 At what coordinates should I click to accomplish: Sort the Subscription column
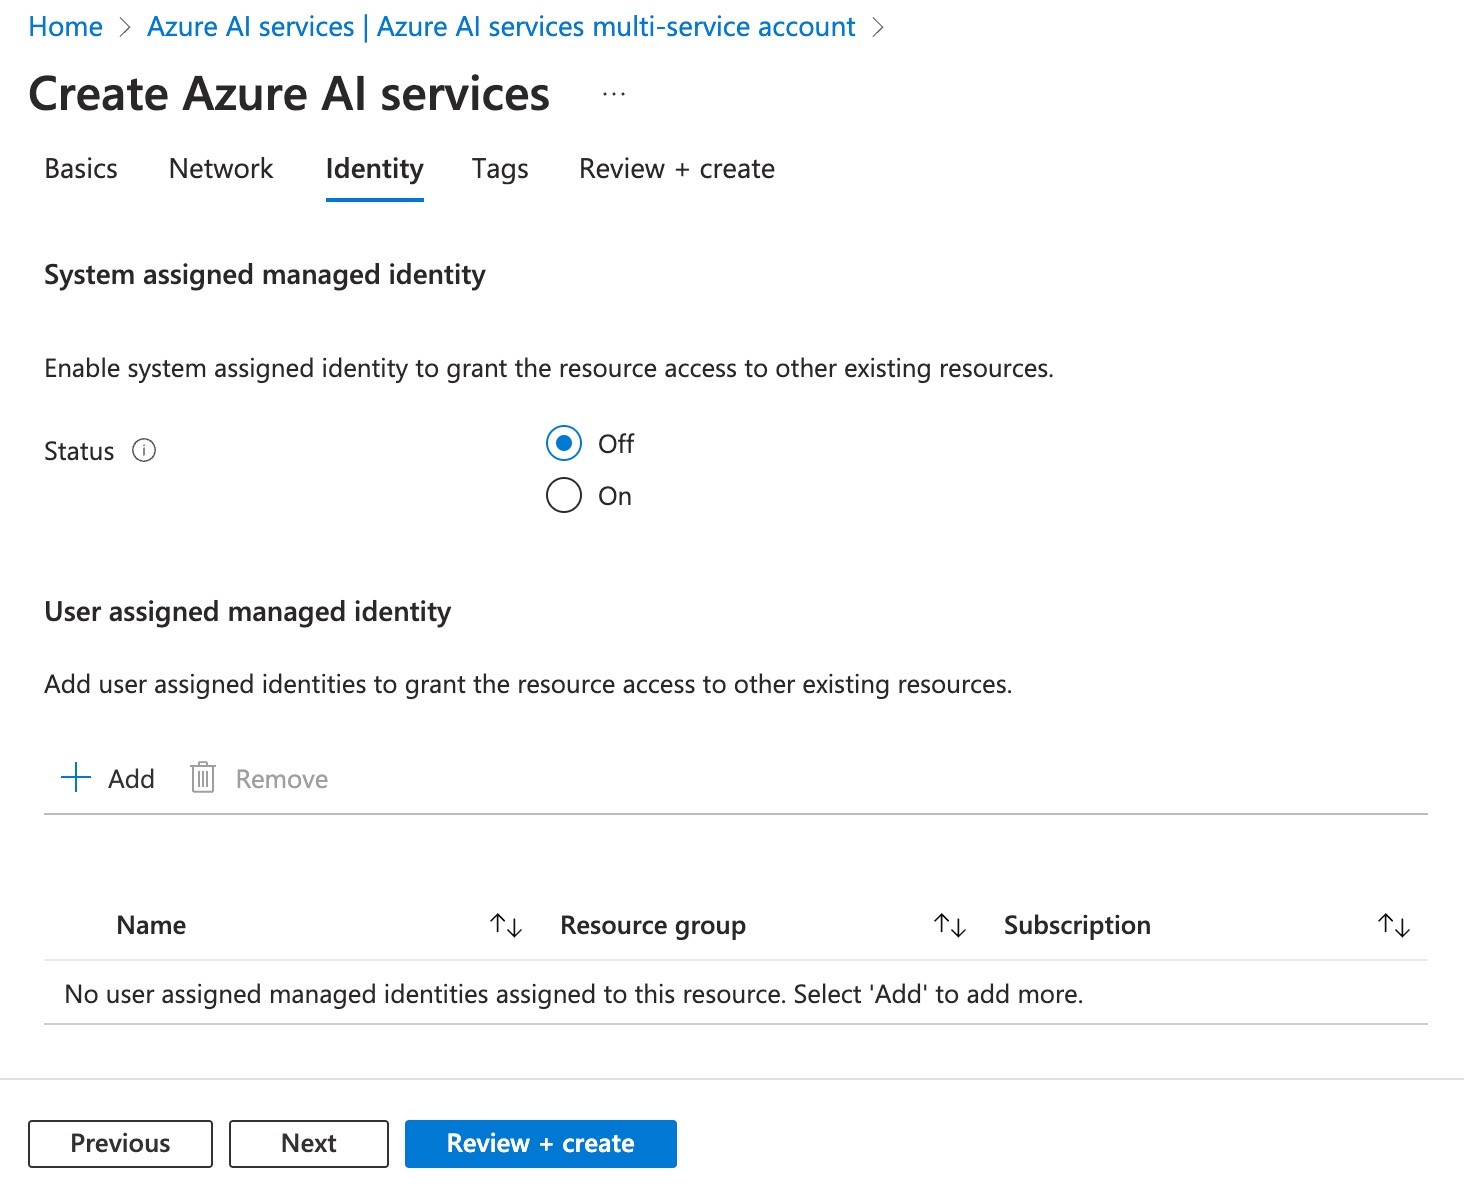(x=1392, y=925)
